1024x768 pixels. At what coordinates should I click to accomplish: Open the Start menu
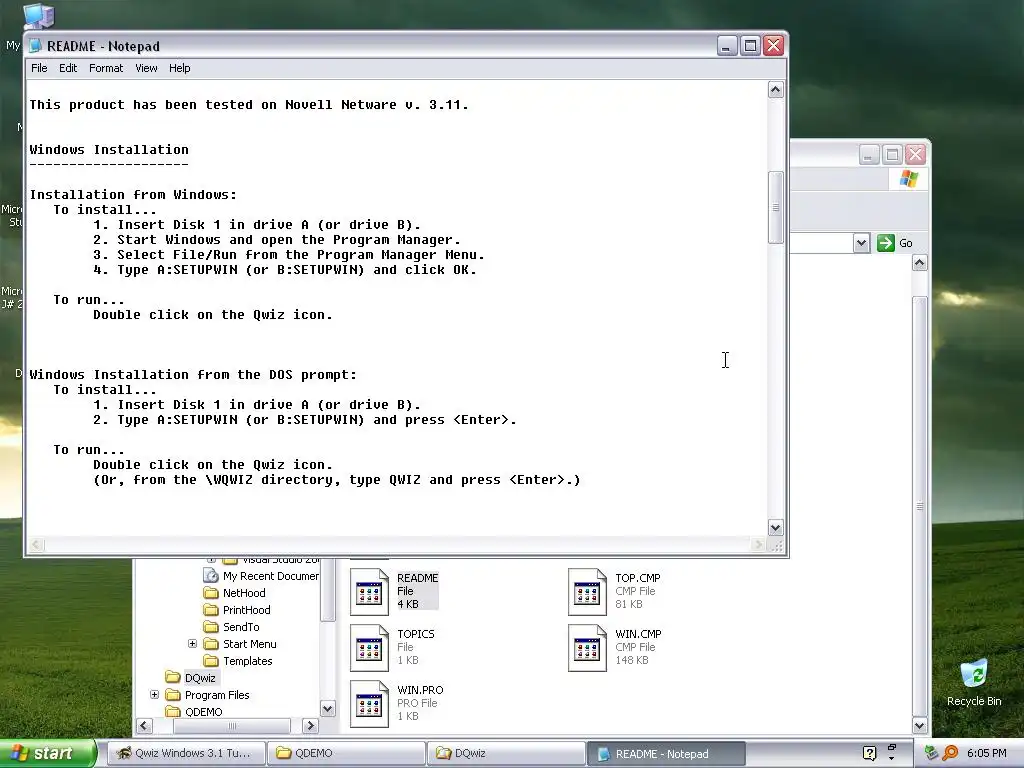47,753
